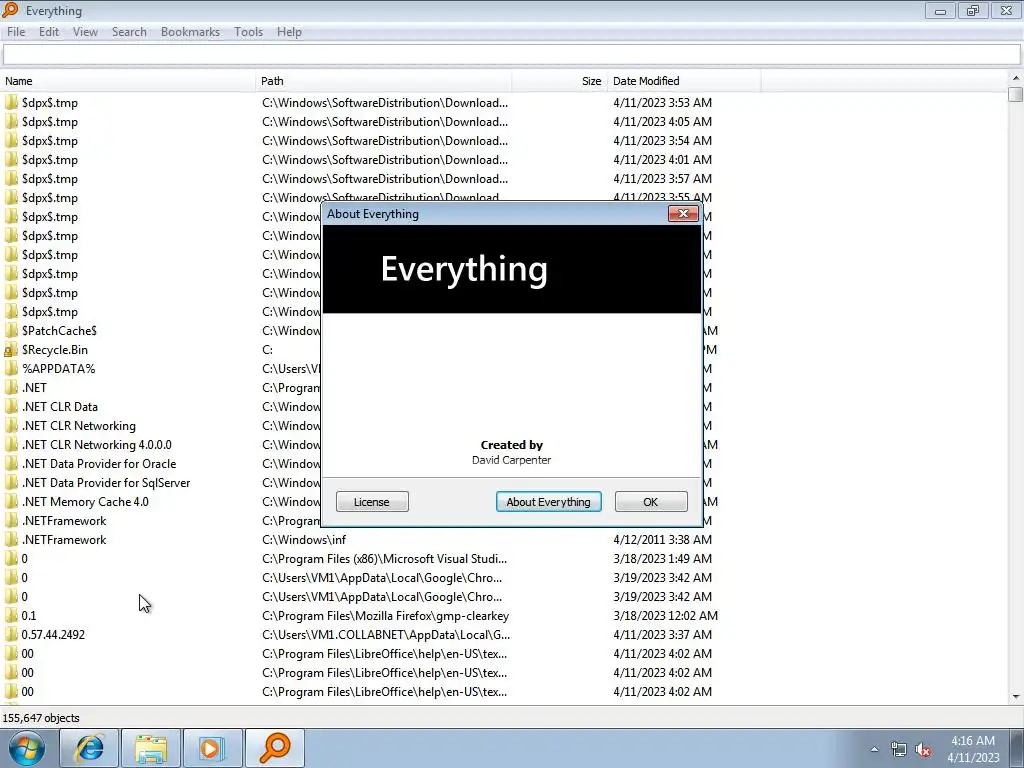Restore down the Everything window
Screen dimensions: 1024x768
(973, 10)
